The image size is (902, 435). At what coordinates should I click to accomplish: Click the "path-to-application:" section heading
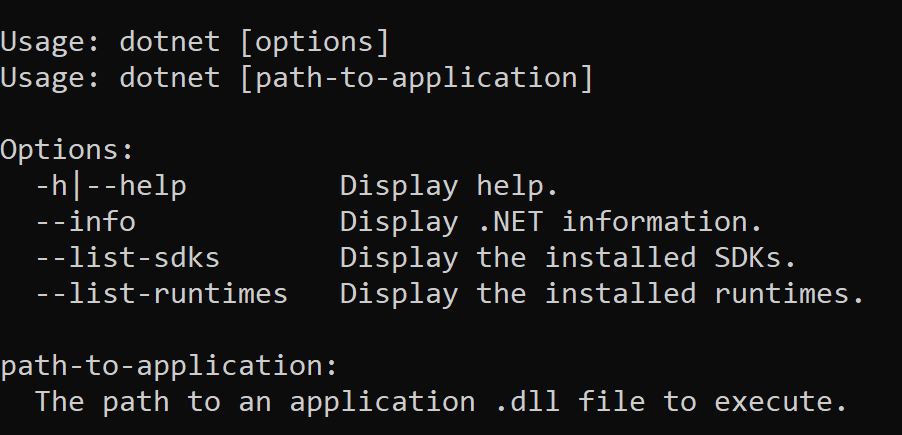169,366
